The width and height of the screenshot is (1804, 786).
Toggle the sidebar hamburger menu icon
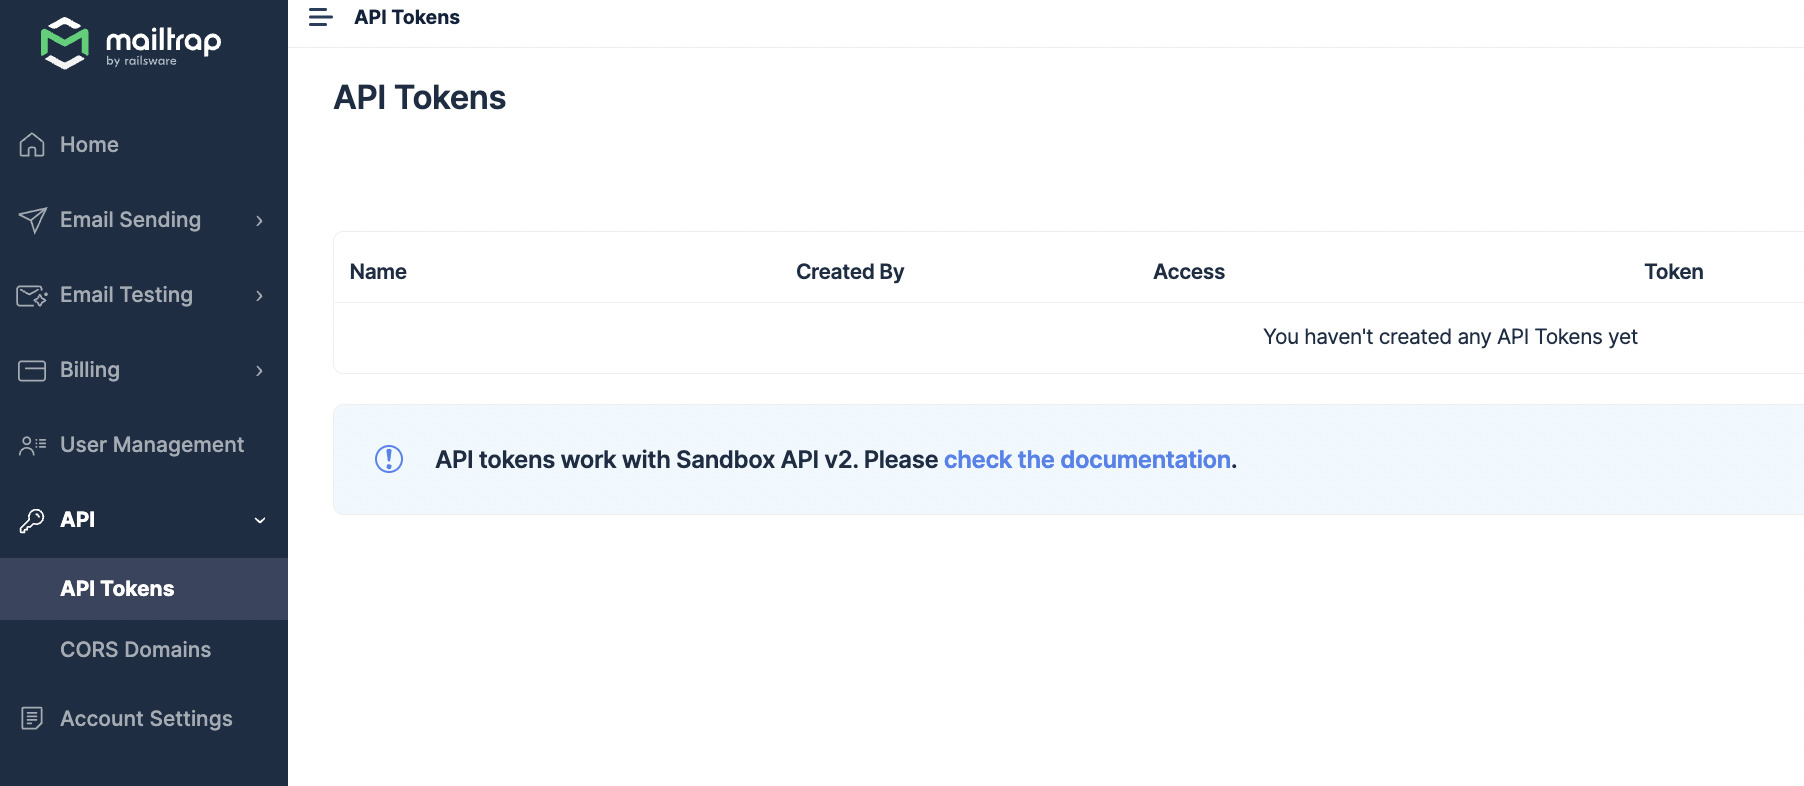click(x=320, y=17)
